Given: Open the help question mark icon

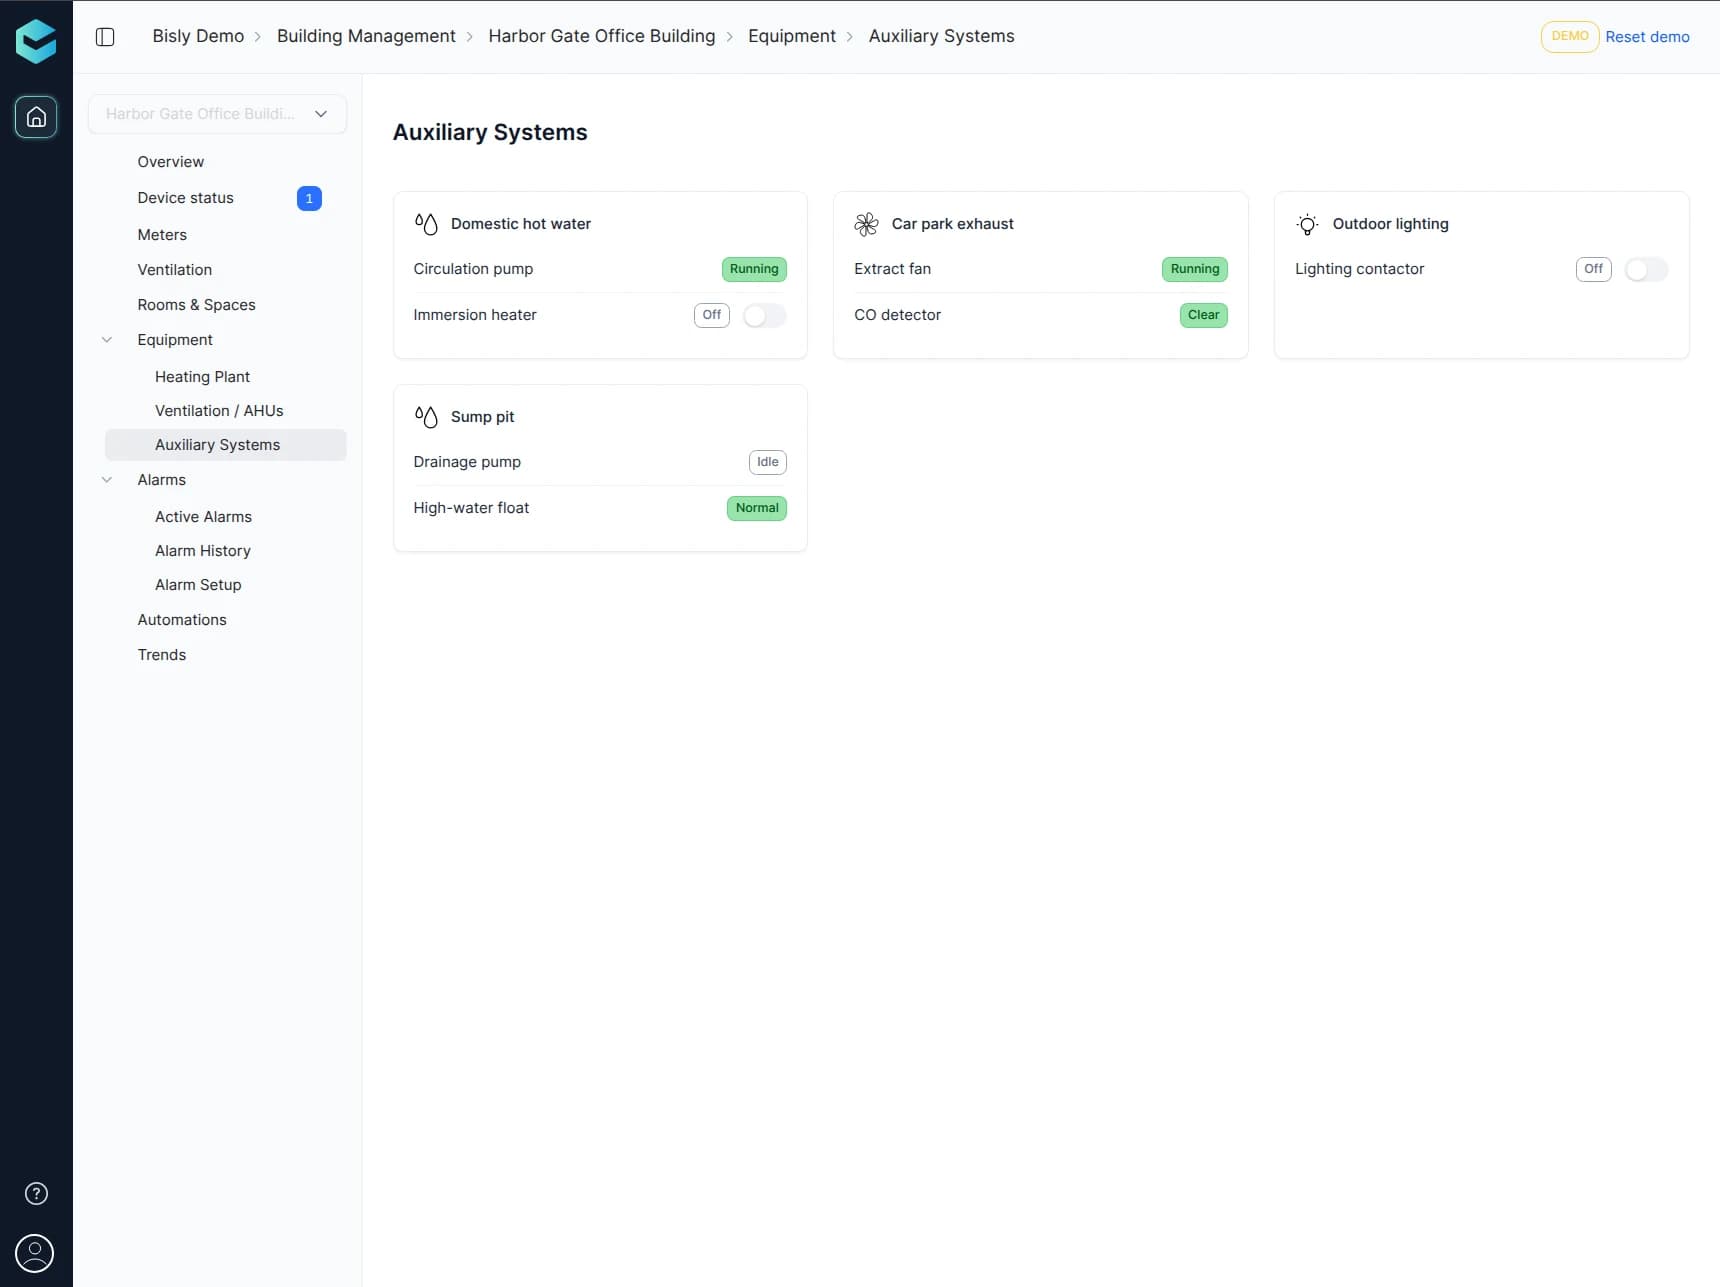Looking at the screenshot, I should pyautogui.click(x=36, y=1193).
